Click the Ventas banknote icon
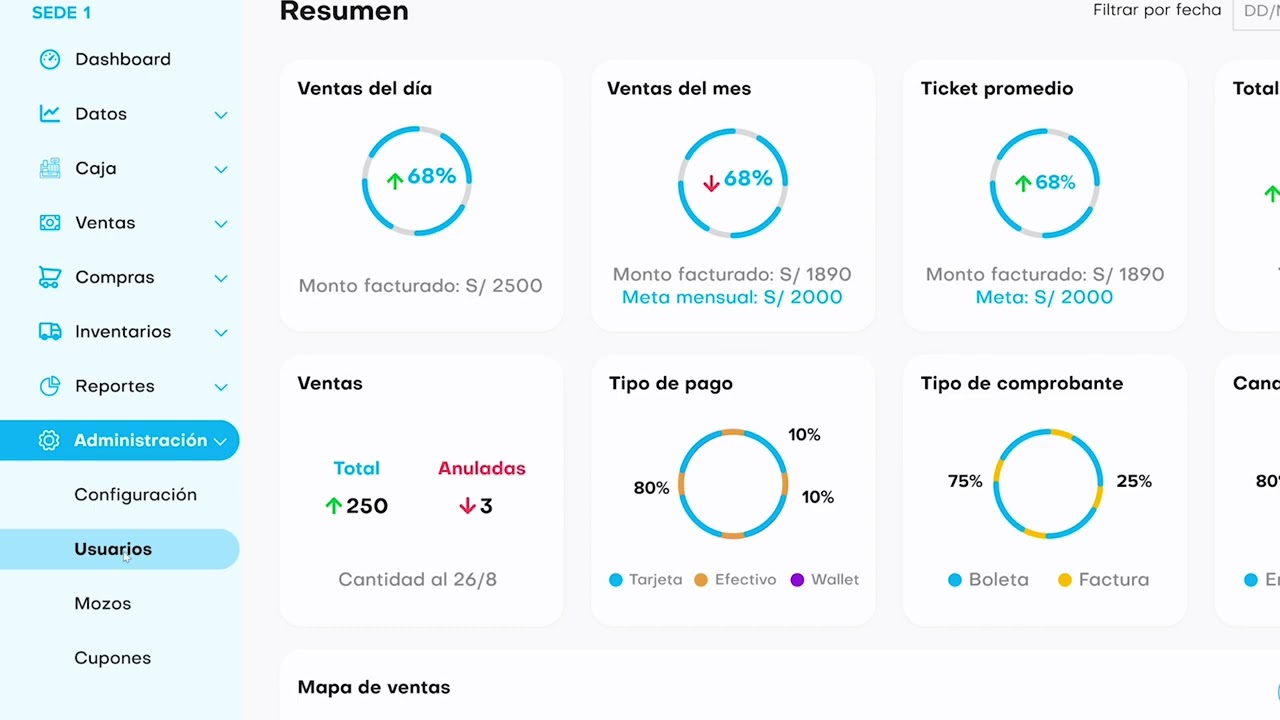Screen dimensions: 1280x720 click(x=49, y=223)
